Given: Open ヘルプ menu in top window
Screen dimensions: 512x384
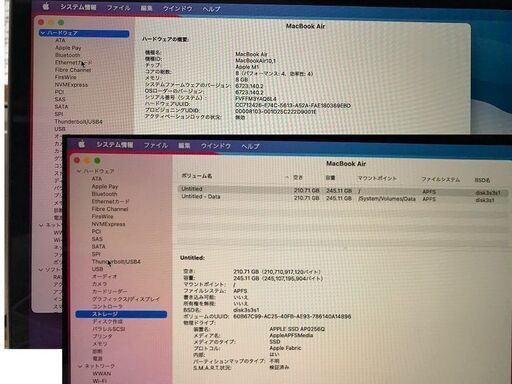Looking at the screenshot, I should (212, 9).
